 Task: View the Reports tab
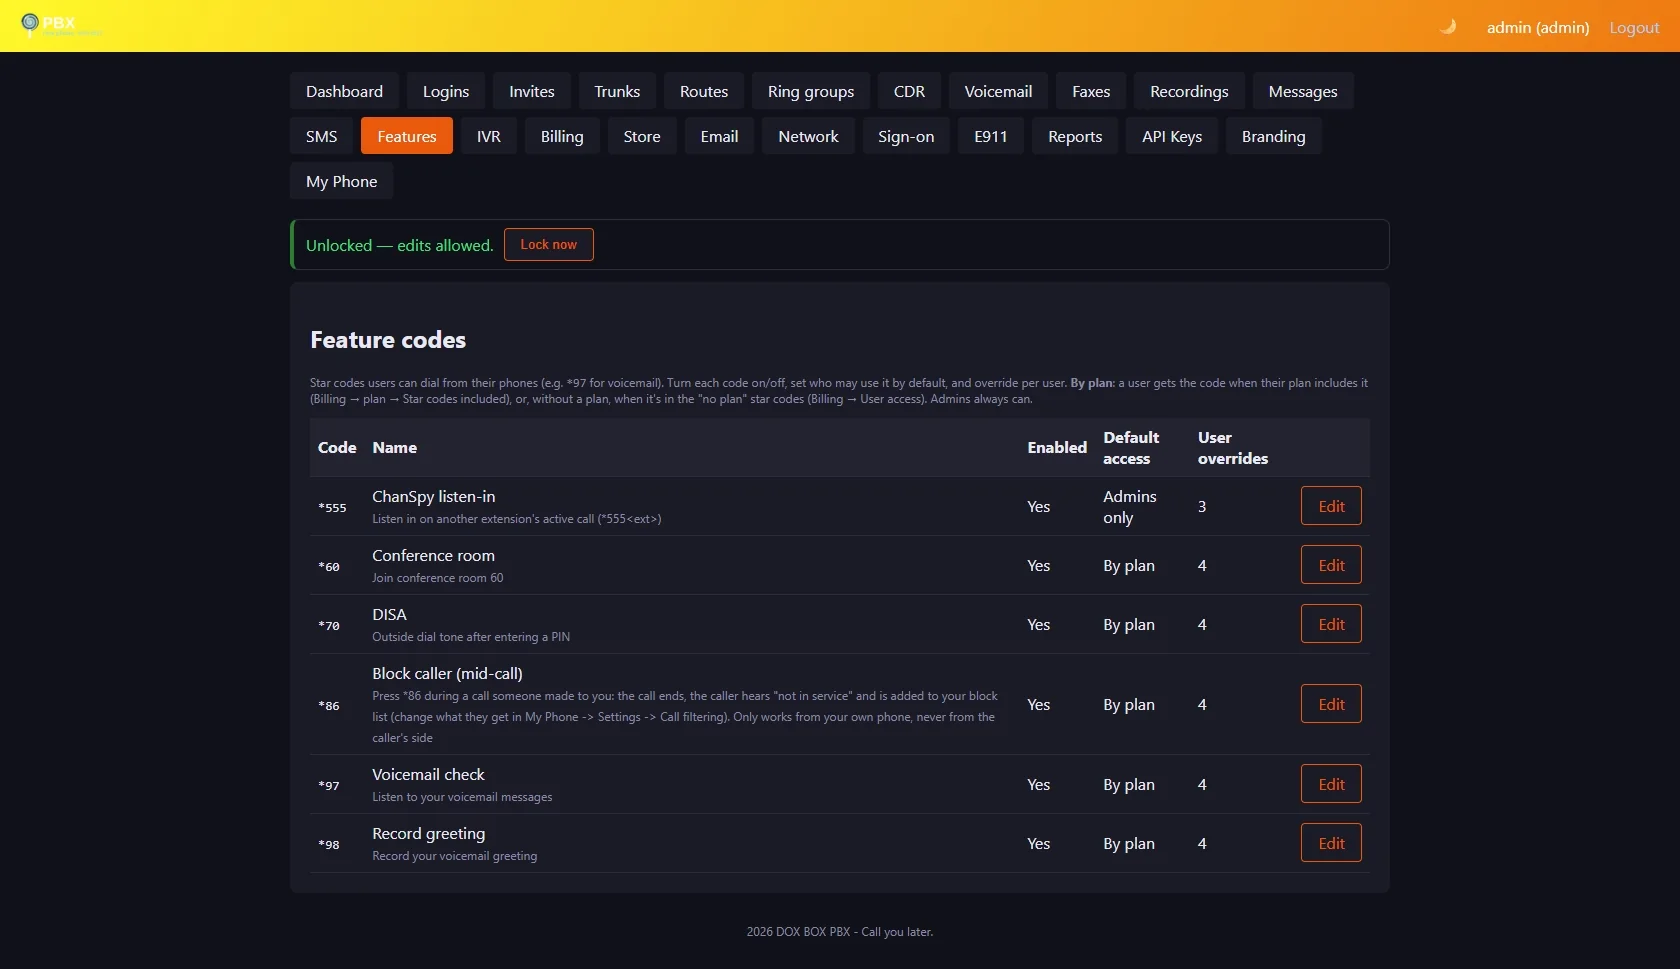coord(1075,136)
